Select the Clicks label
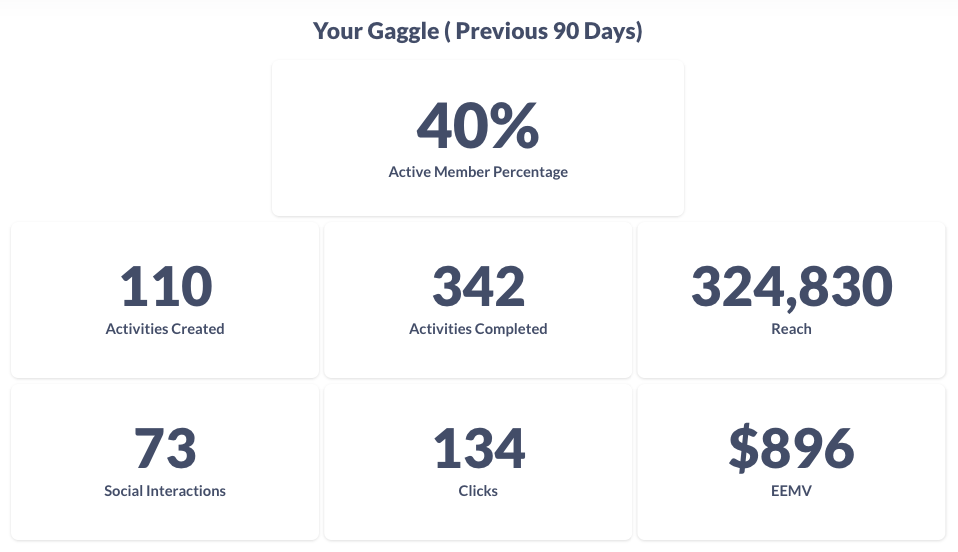This screenshot has width=958, height=552. click(x=478, y=491)
